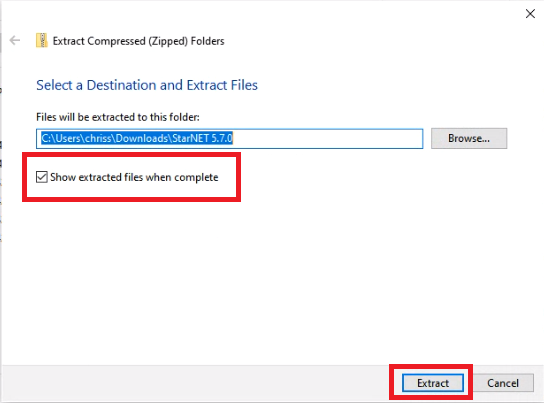Uncheck the Show extracted files checkbox box

[42, 177]
